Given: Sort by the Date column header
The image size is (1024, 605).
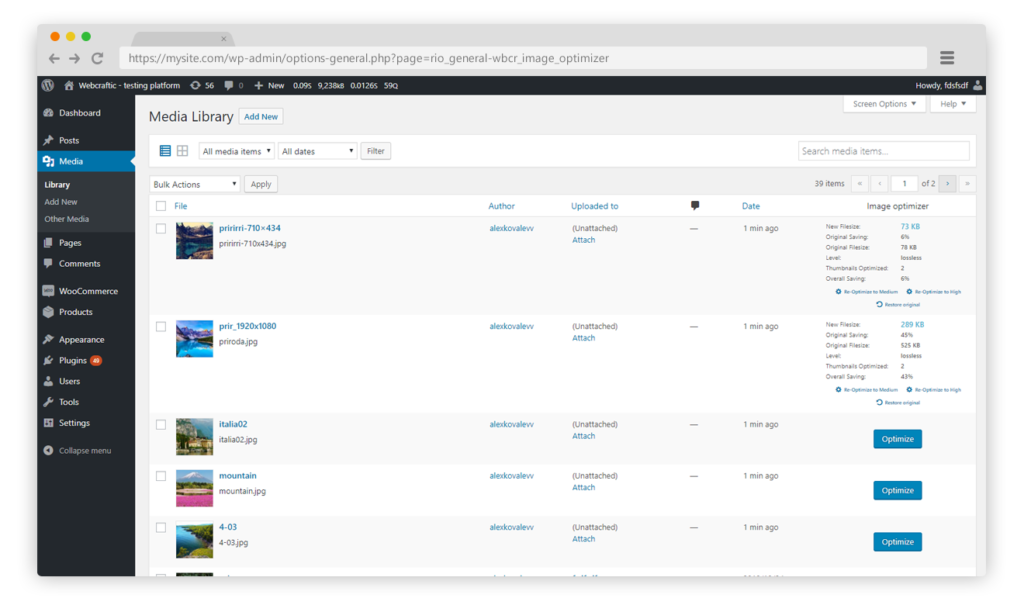Looking at the screenshot, I should click(x=750, y=206).
